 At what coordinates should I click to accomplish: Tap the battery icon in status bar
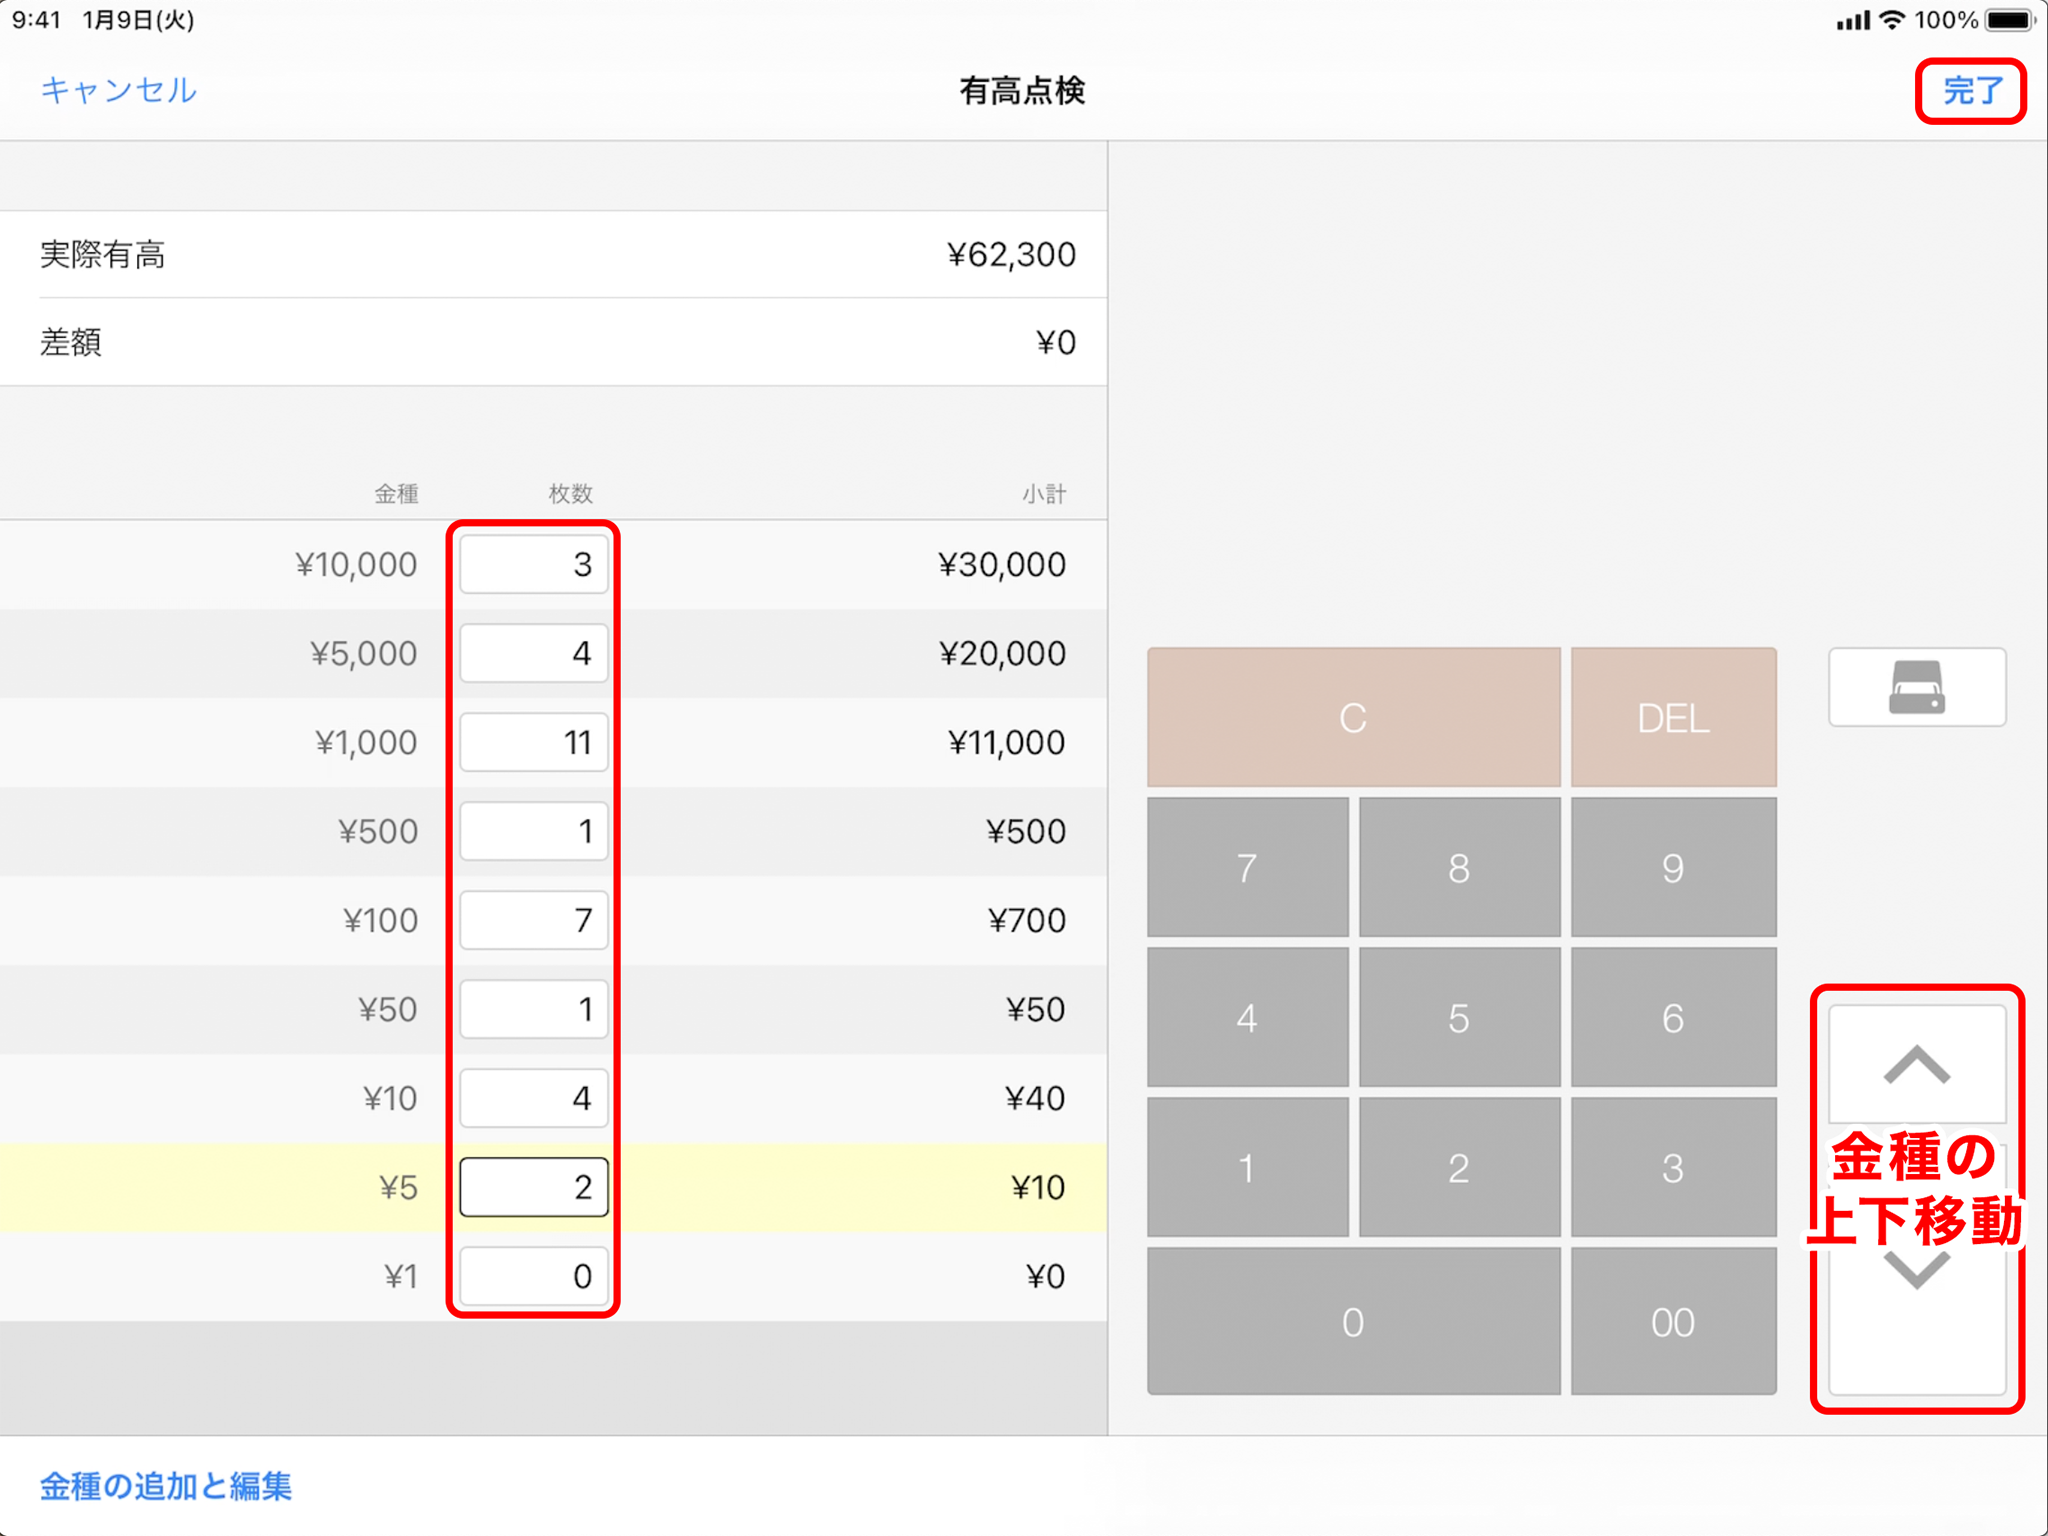pos(2011,20)
